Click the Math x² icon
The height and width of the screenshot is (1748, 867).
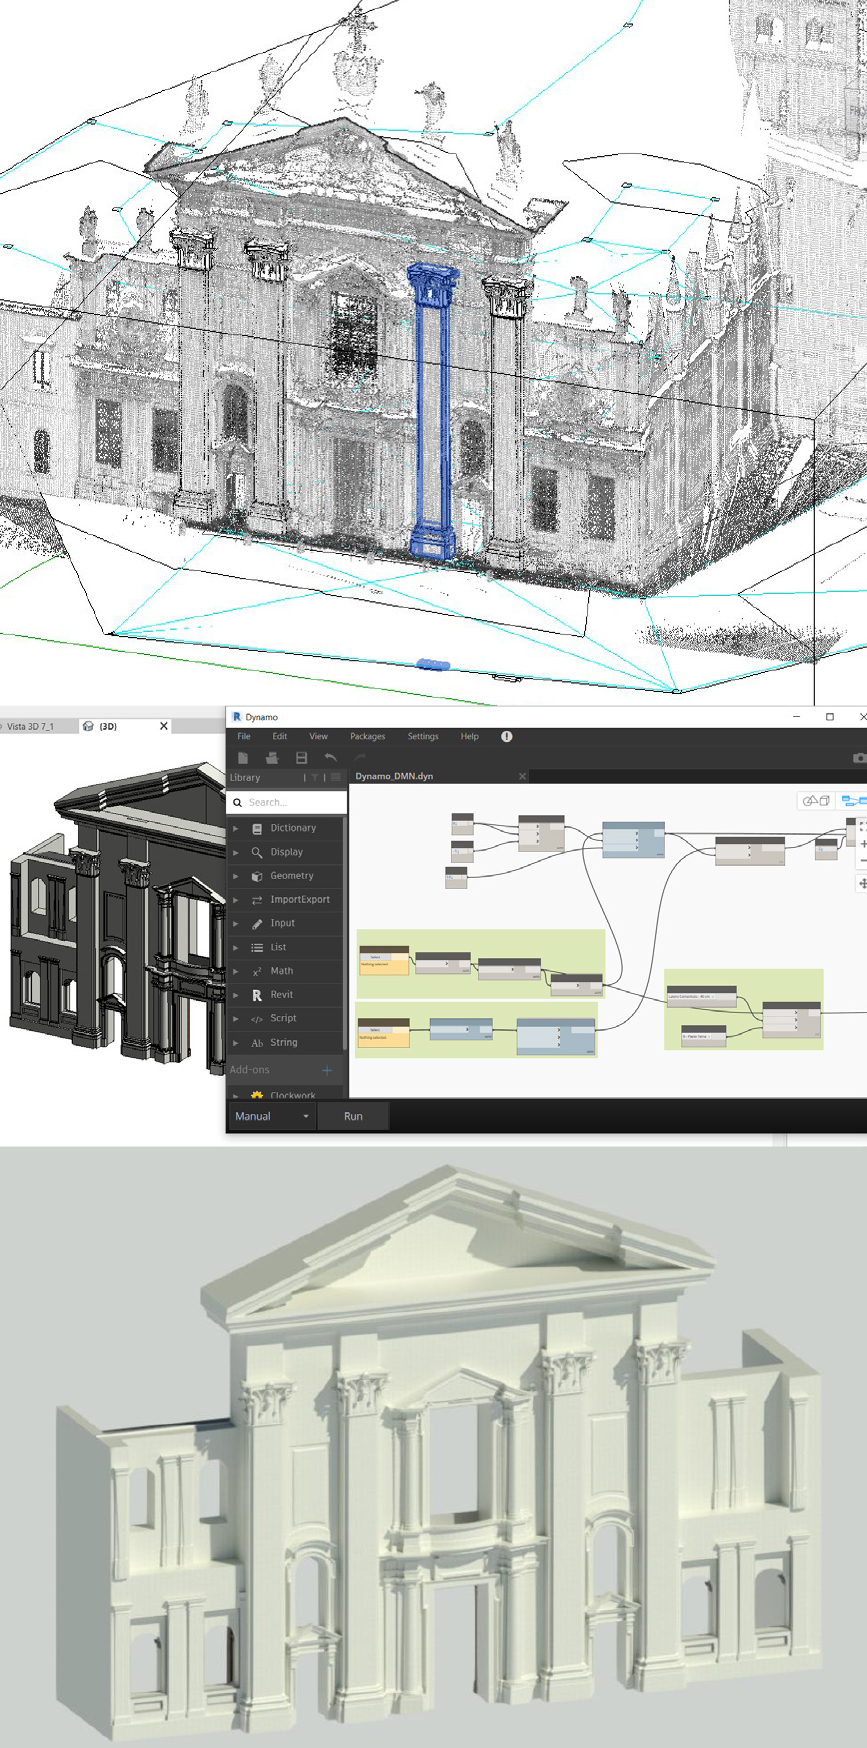point(257,971)
